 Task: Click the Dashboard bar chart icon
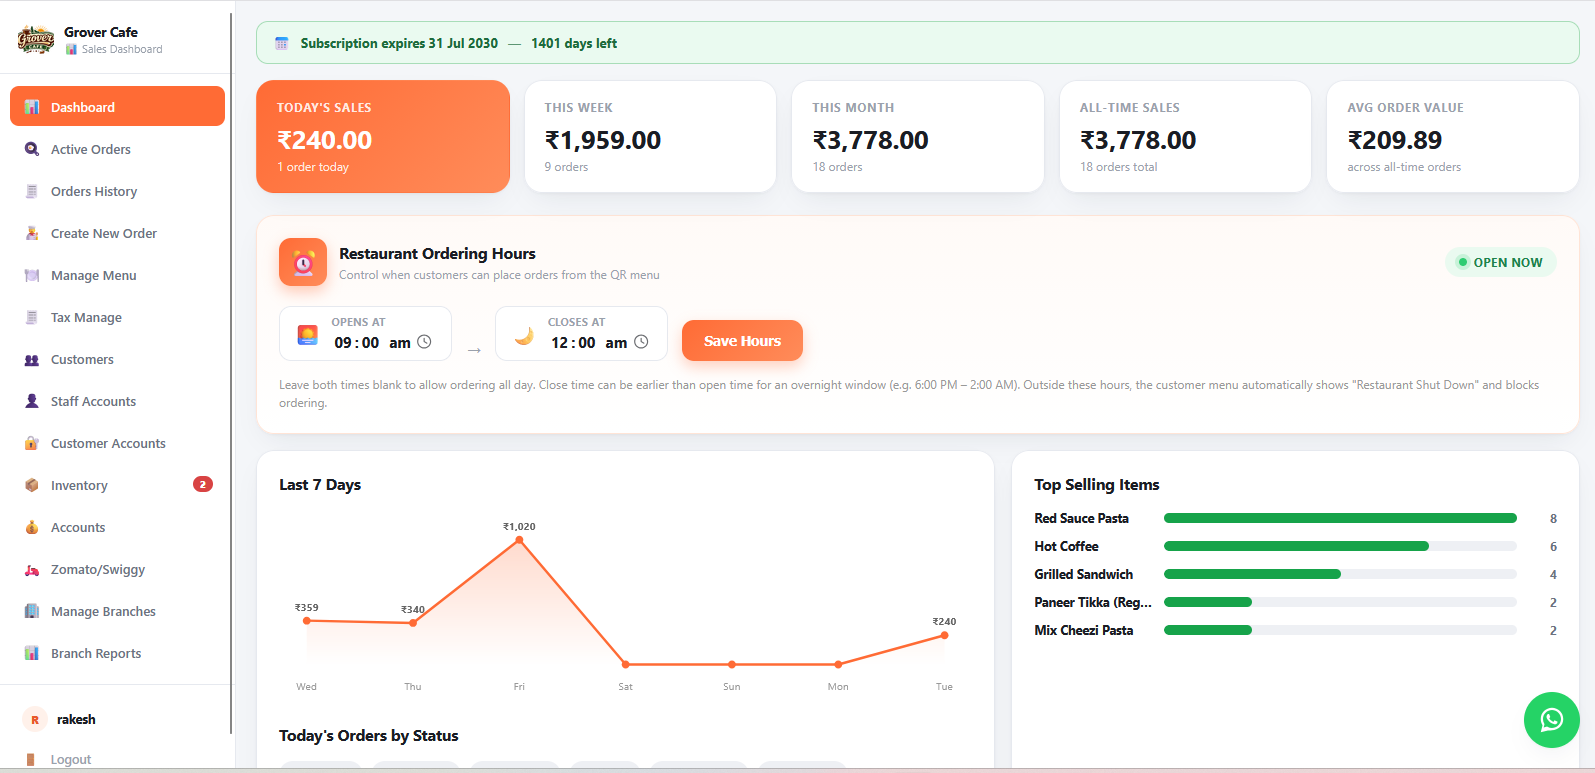coord(32,107)
